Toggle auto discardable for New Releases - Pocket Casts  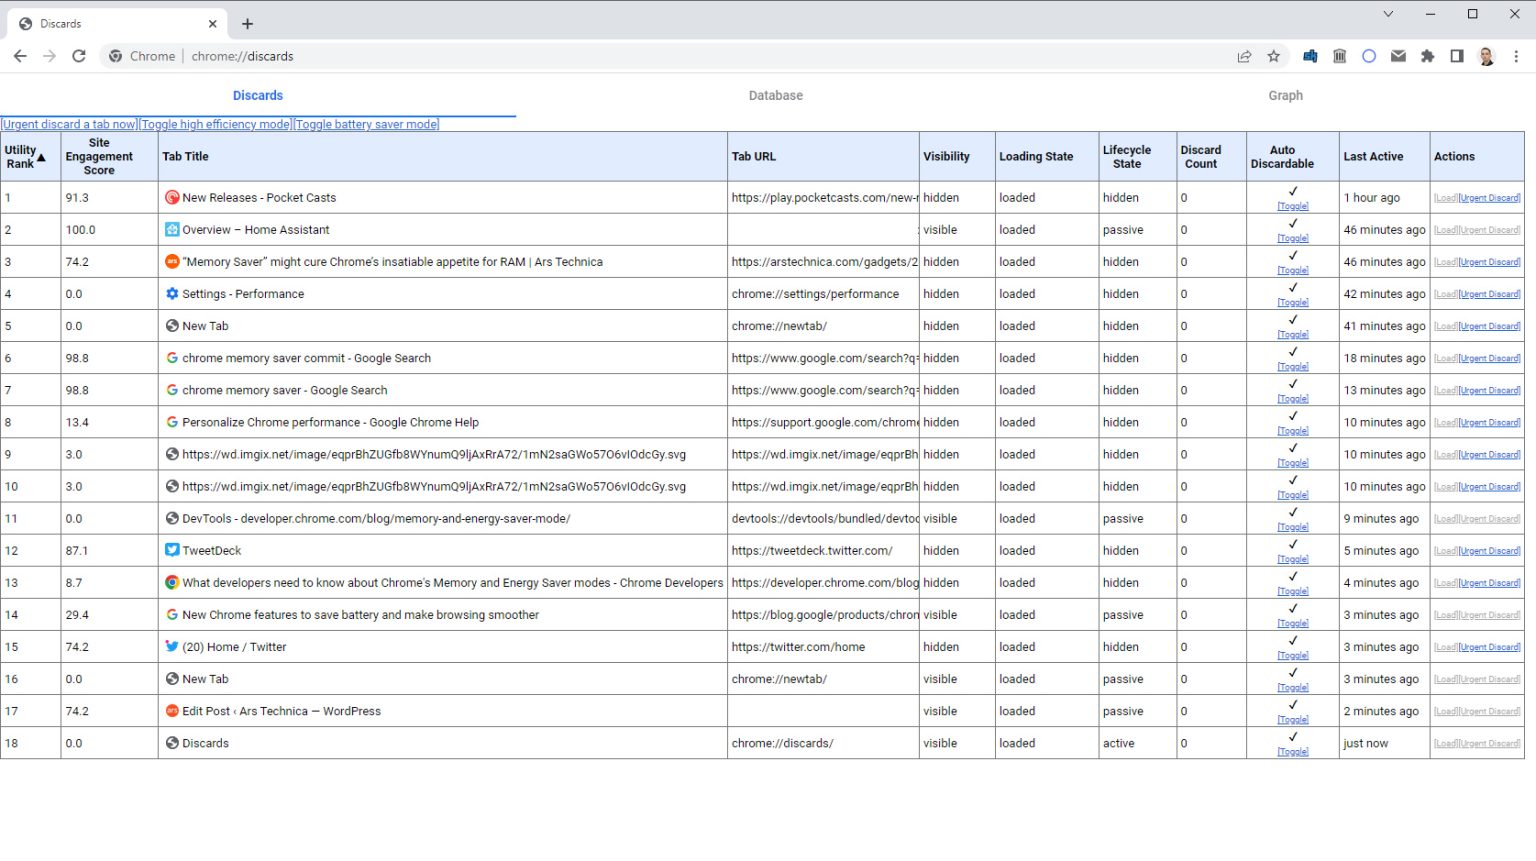[1291, 205]
